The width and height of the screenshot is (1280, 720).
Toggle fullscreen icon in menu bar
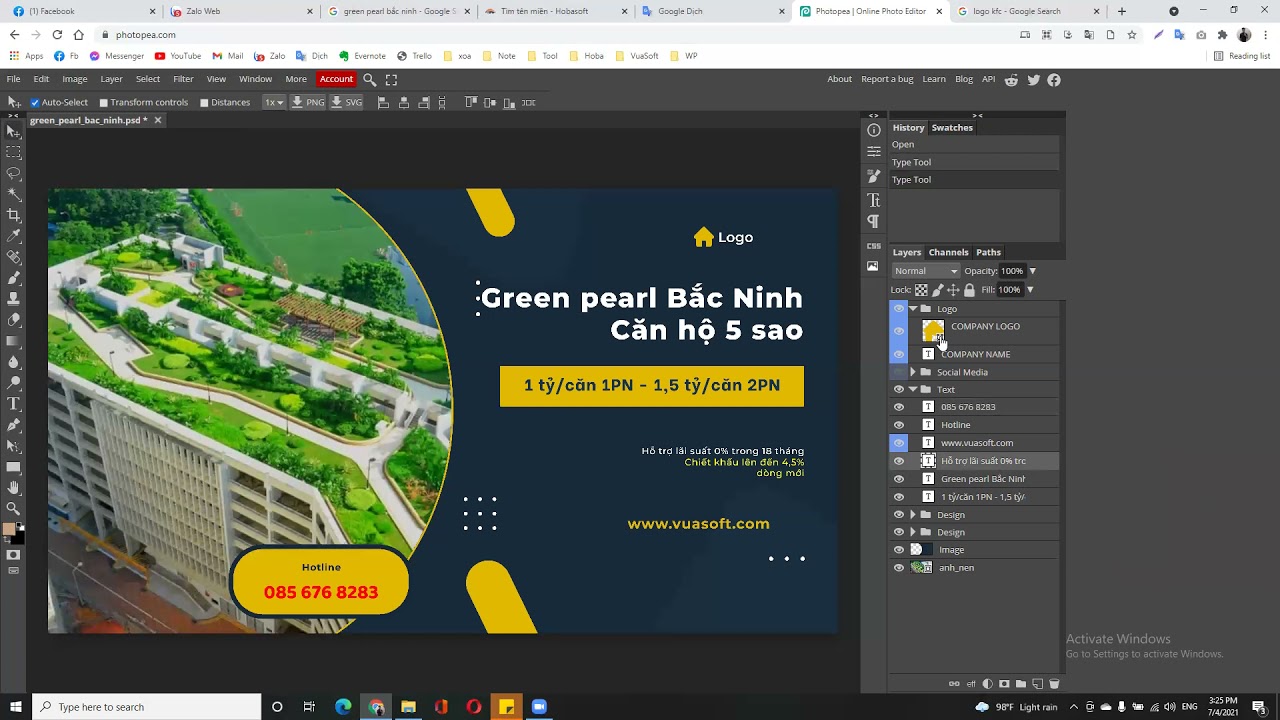click(x=392, y=79)
